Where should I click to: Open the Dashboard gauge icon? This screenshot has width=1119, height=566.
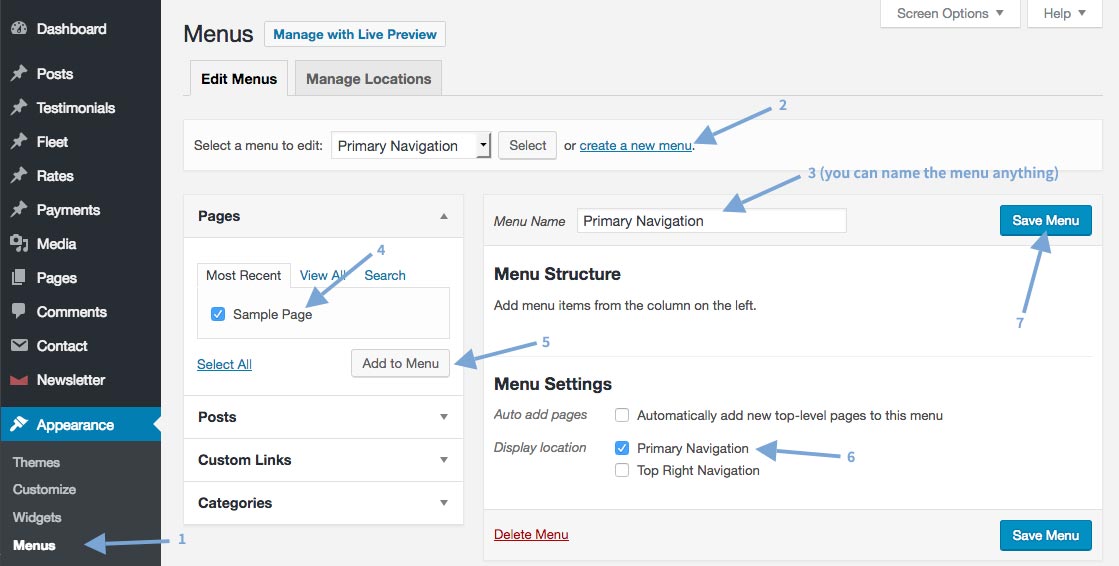[19, 29]
